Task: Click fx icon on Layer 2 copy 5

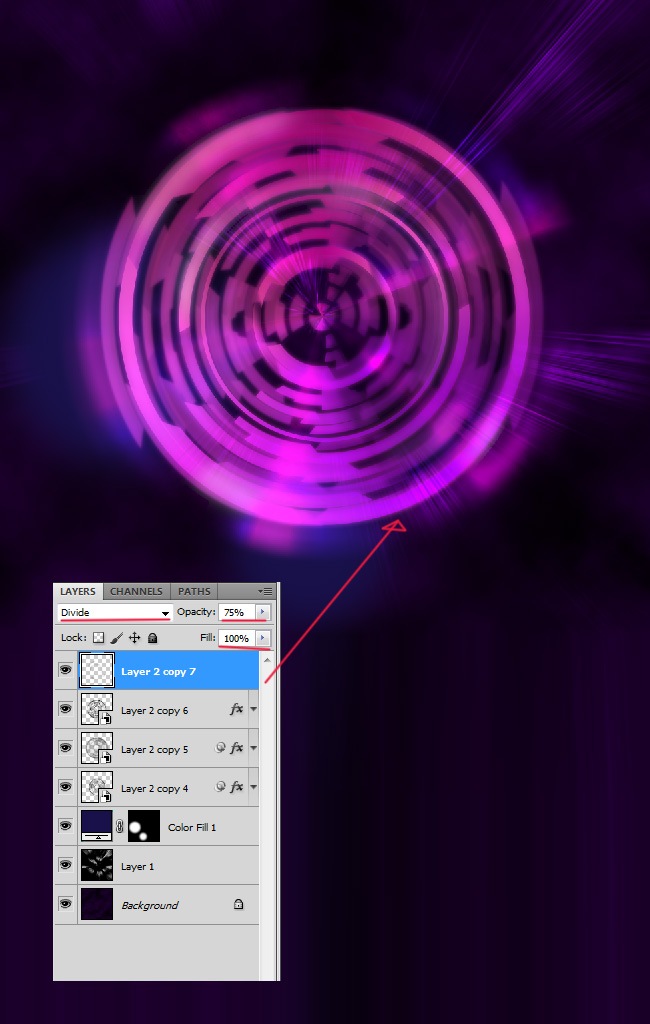Action: [236, 748]
